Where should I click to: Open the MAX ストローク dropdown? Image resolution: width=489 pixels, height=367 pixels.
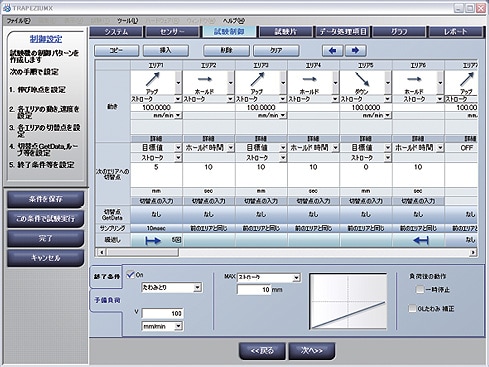pyautogui.click(x=296, y=277)
